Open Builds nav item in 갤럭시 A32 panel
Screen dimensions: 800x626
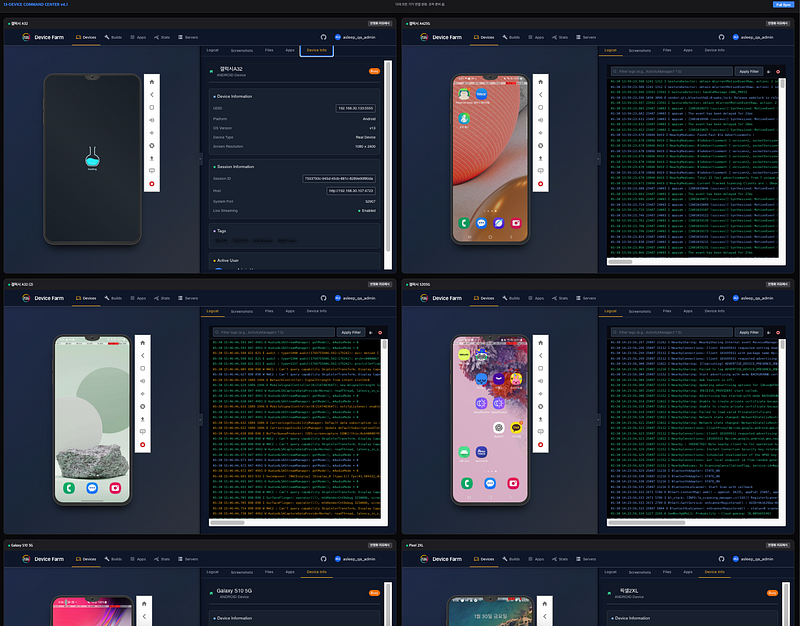tap(113, 37)
